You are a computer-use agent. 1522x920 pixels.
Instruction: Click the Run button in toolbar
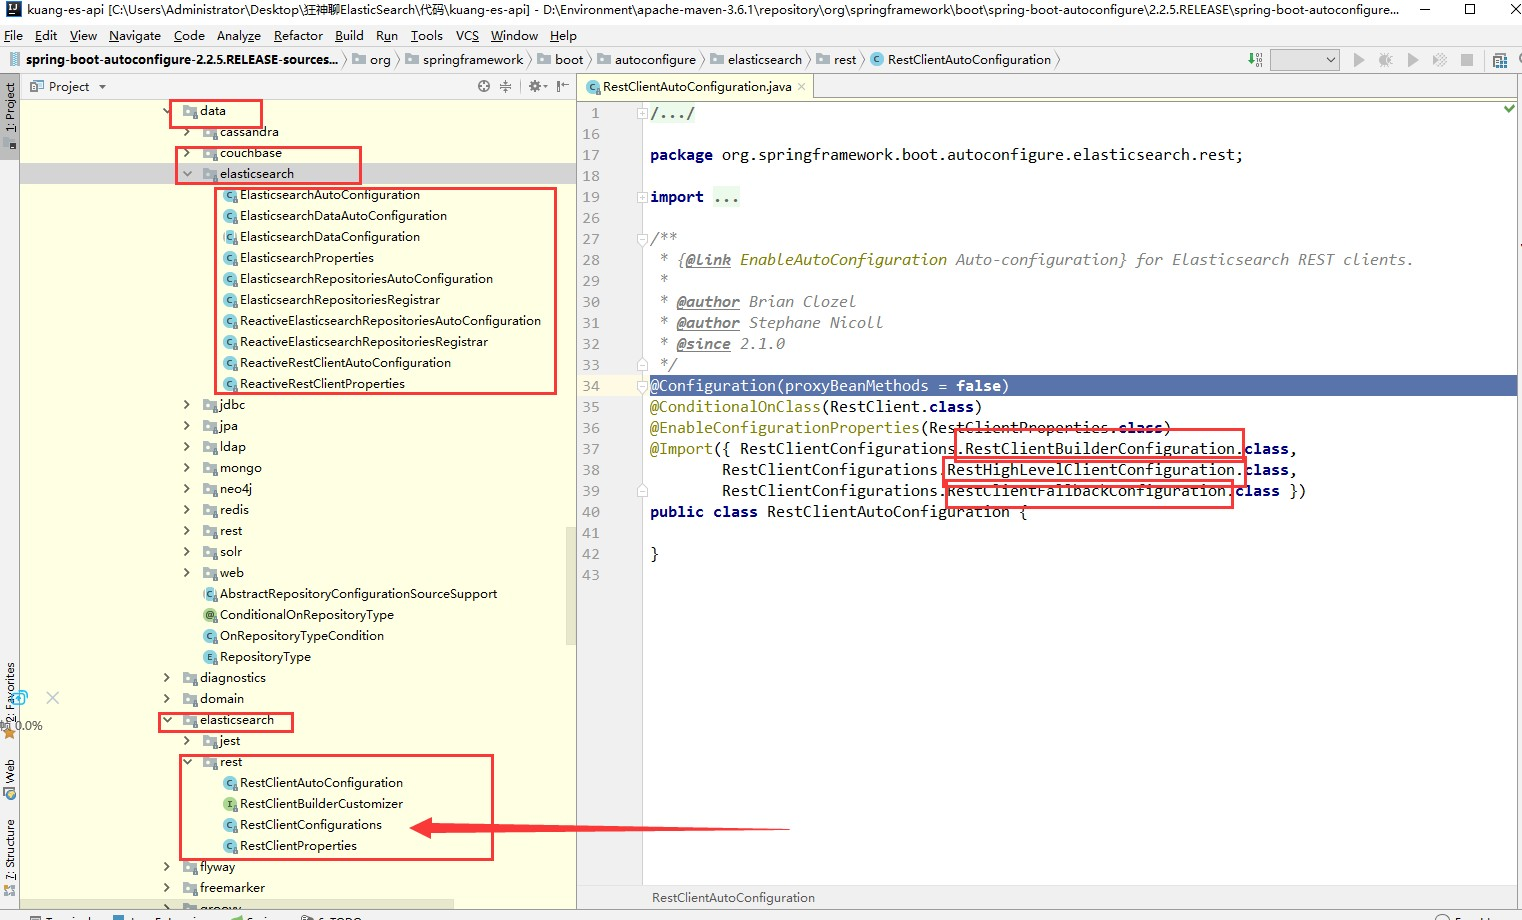(1358, 60)
